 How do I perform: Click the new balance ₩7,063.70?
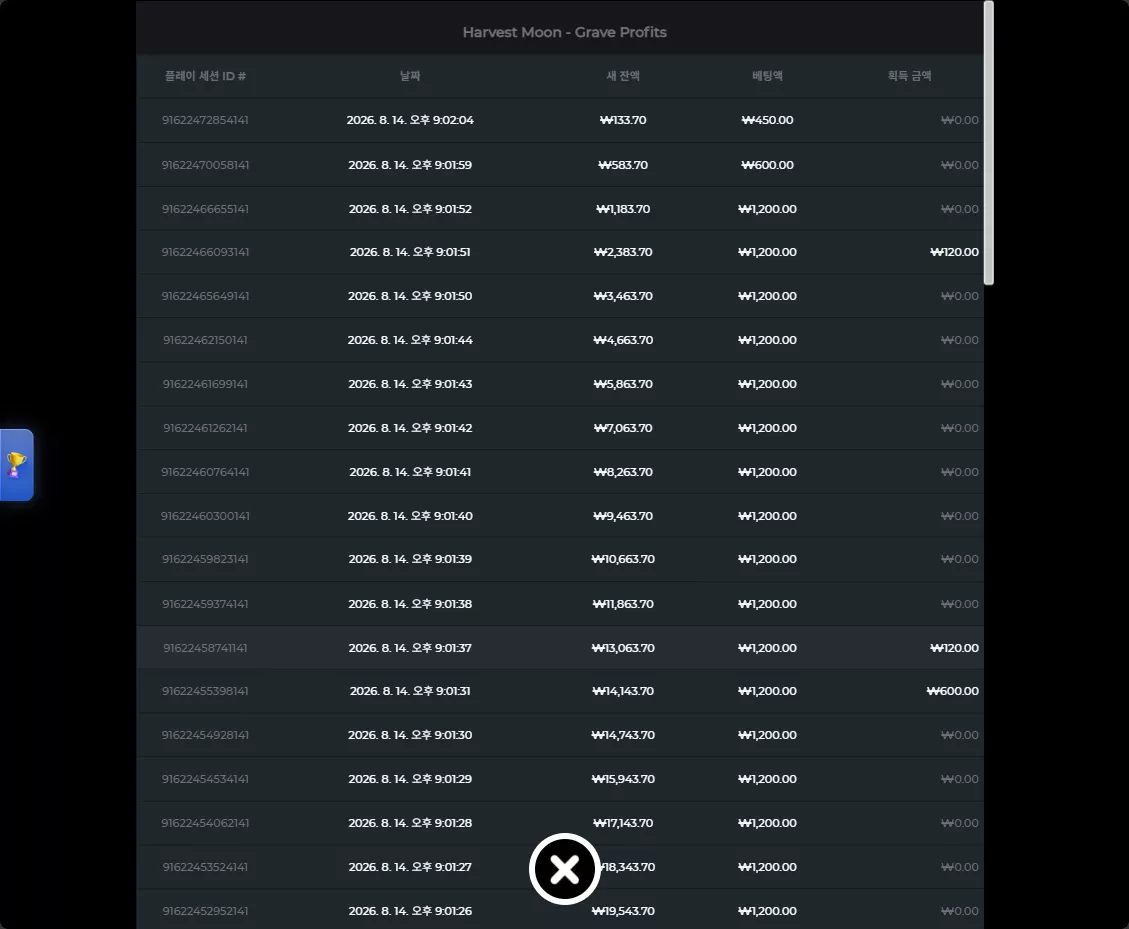coord(623,428)
